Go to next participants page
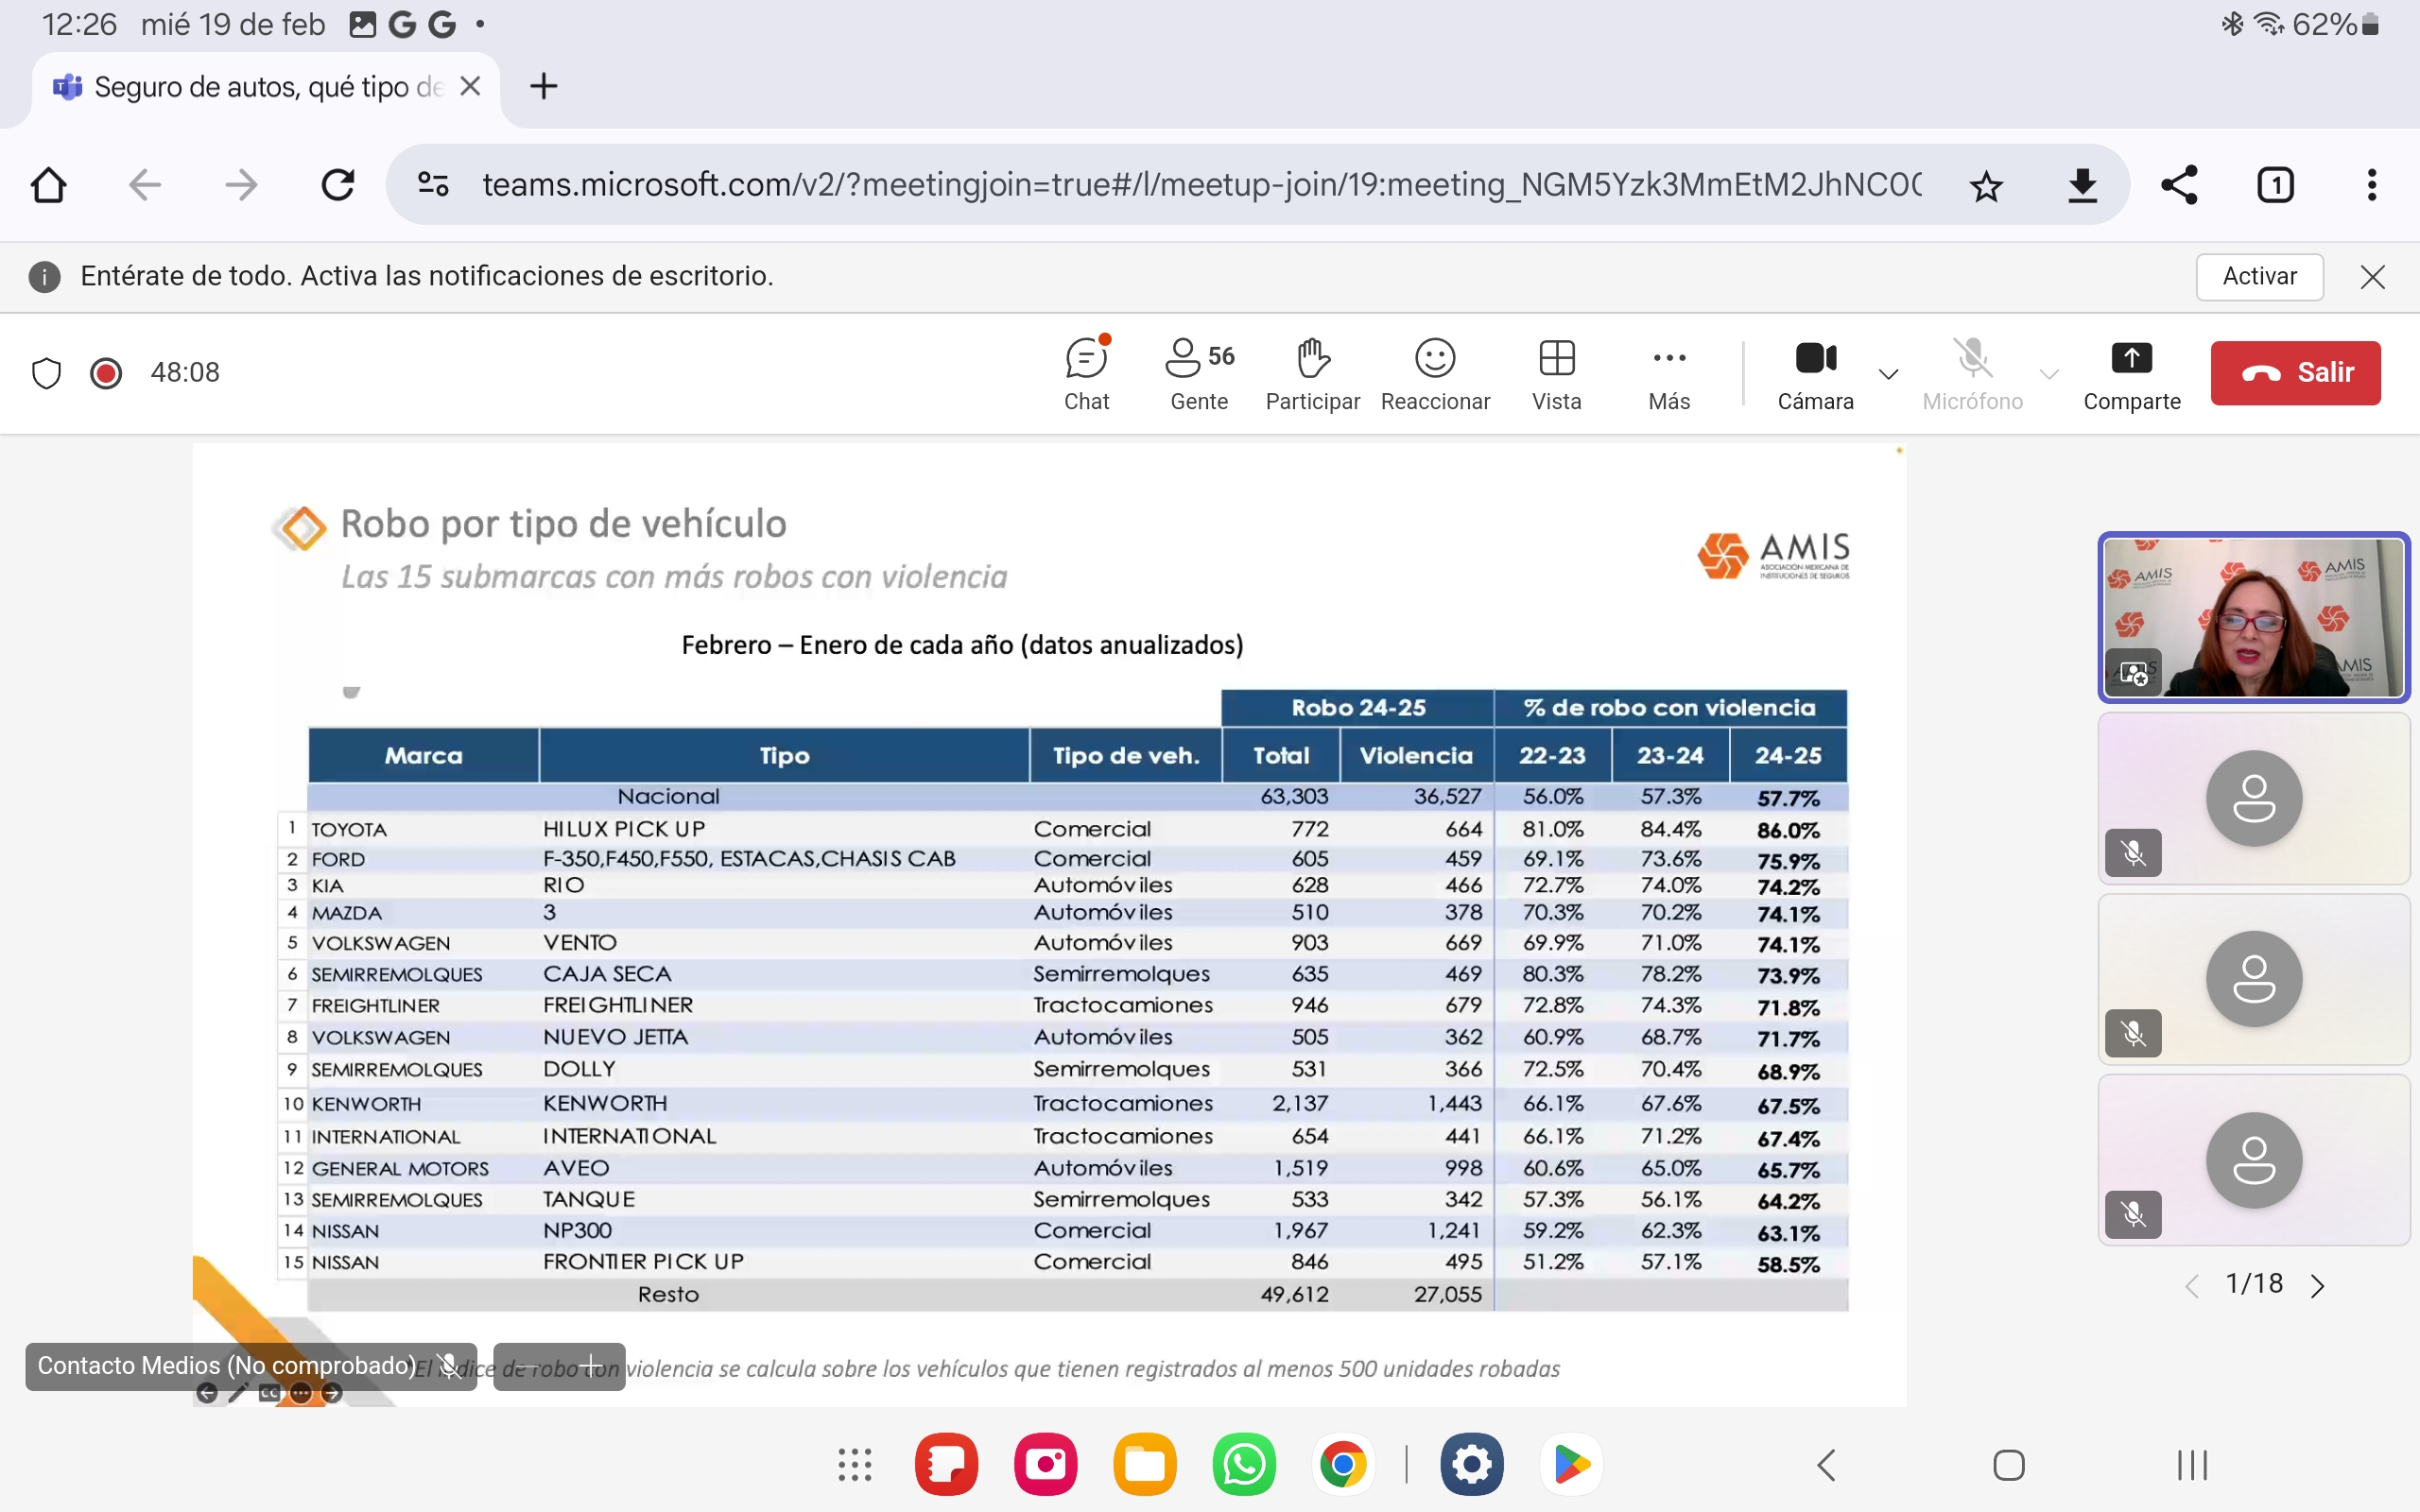The height and width of the screenshot is (1512, 2420). pos(2318,1286)
